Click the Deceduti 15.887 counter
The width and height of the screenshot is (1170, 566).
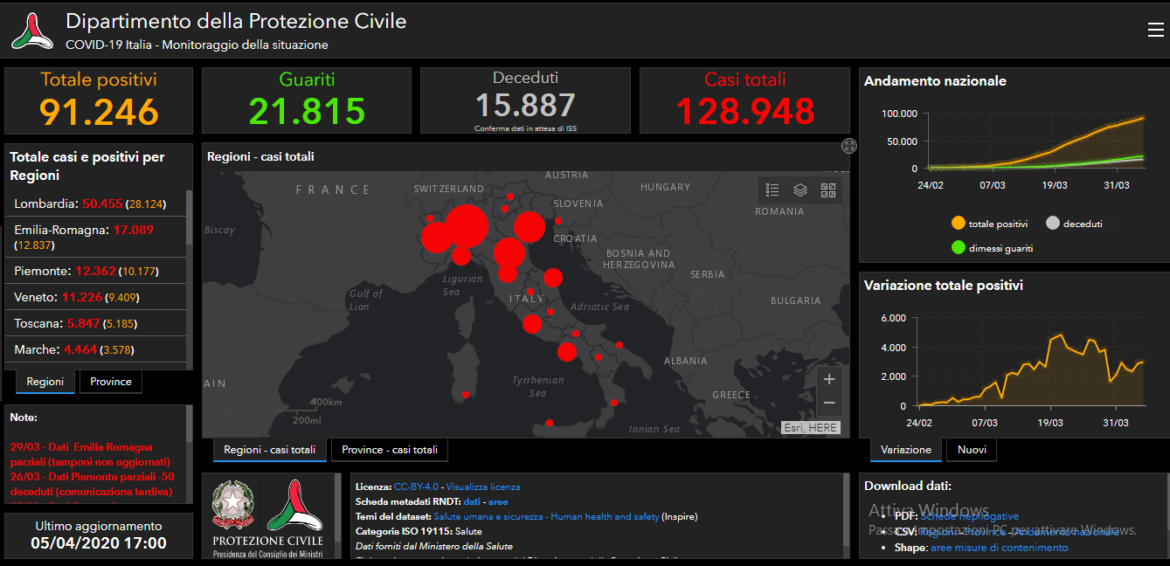point(525,100)
